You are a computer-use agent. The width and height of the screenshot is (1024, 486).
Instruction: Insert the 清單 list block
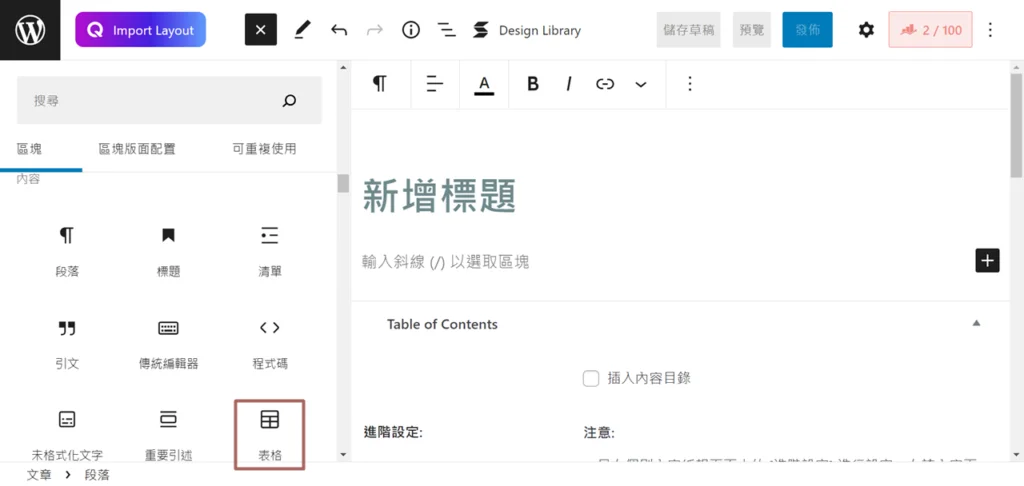point(270,251)
